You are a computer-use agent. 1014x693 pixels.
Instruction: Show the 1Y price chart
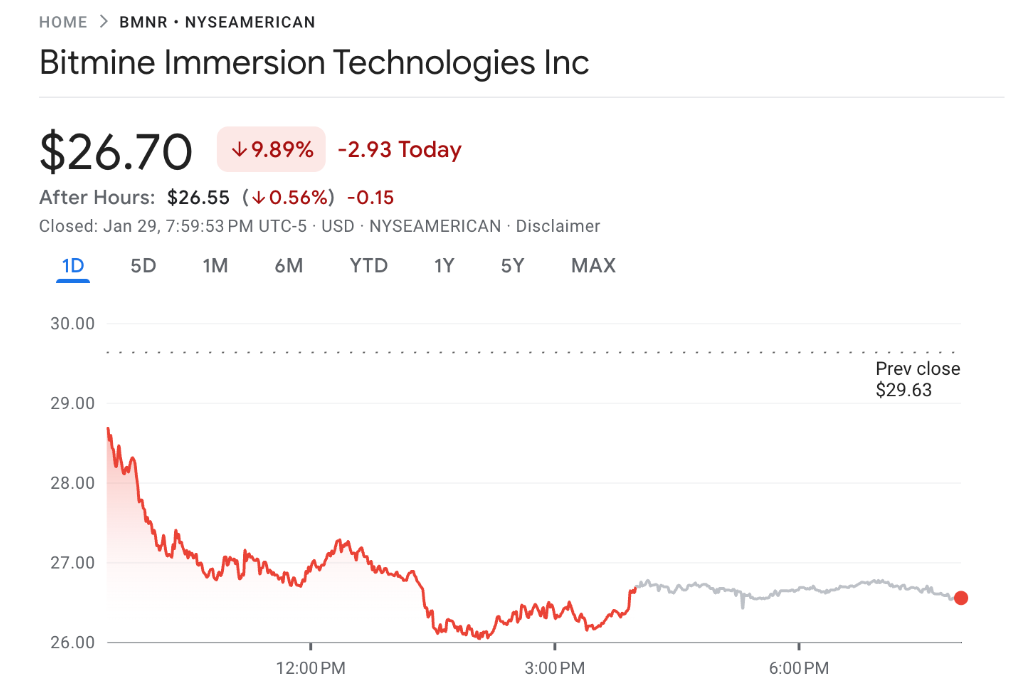pyautogui.click(x=444, y=266)
